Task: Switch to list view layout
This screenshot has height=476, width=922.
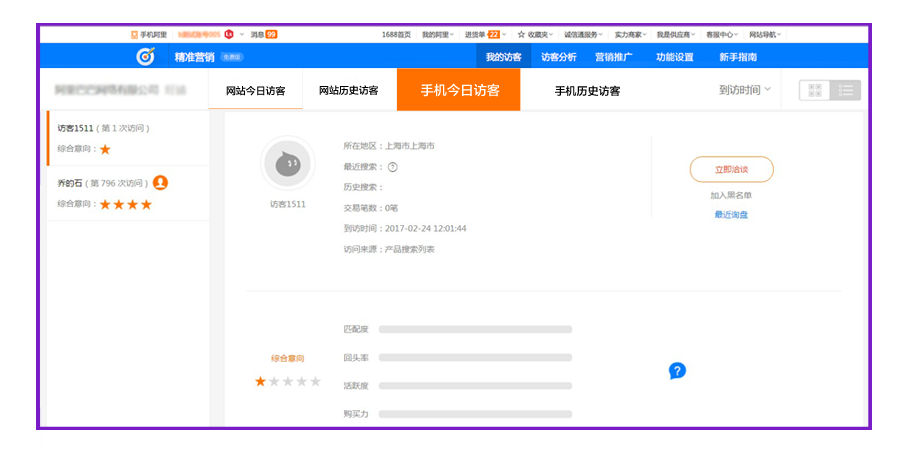Action: [x=846, y=90]
